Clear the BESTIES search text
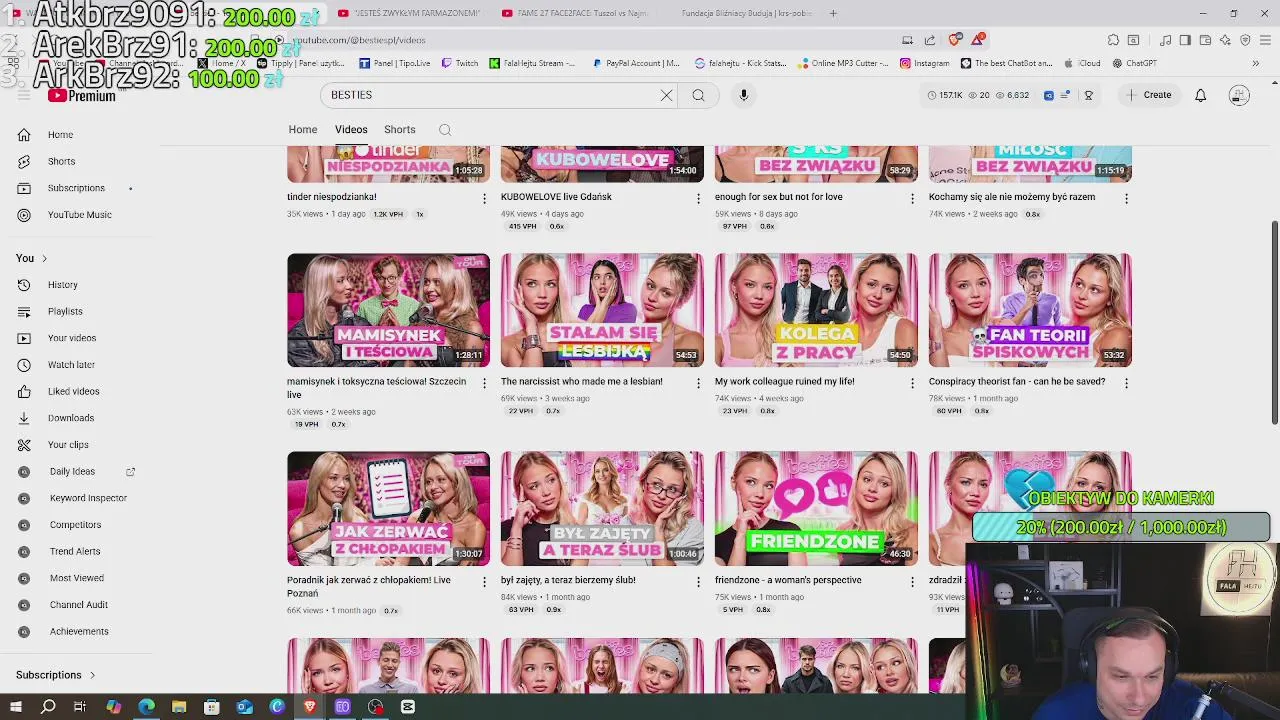1280x720 pixels. [666, 95]
